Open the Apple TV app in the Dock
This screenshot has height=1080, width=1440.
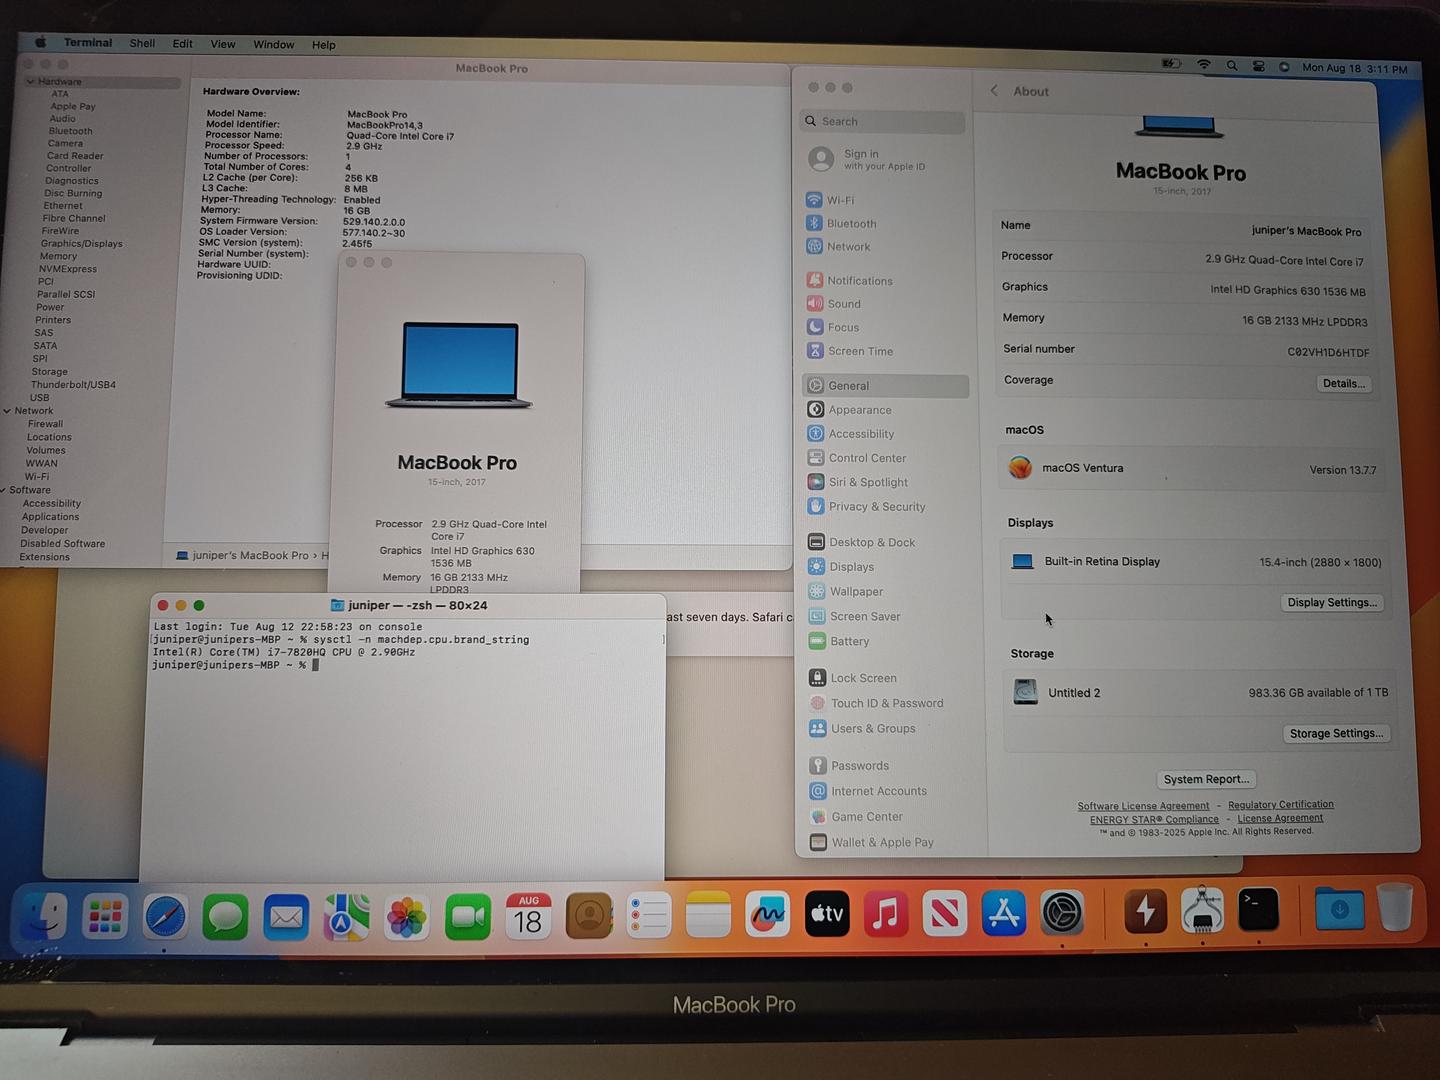click(827, 913)
